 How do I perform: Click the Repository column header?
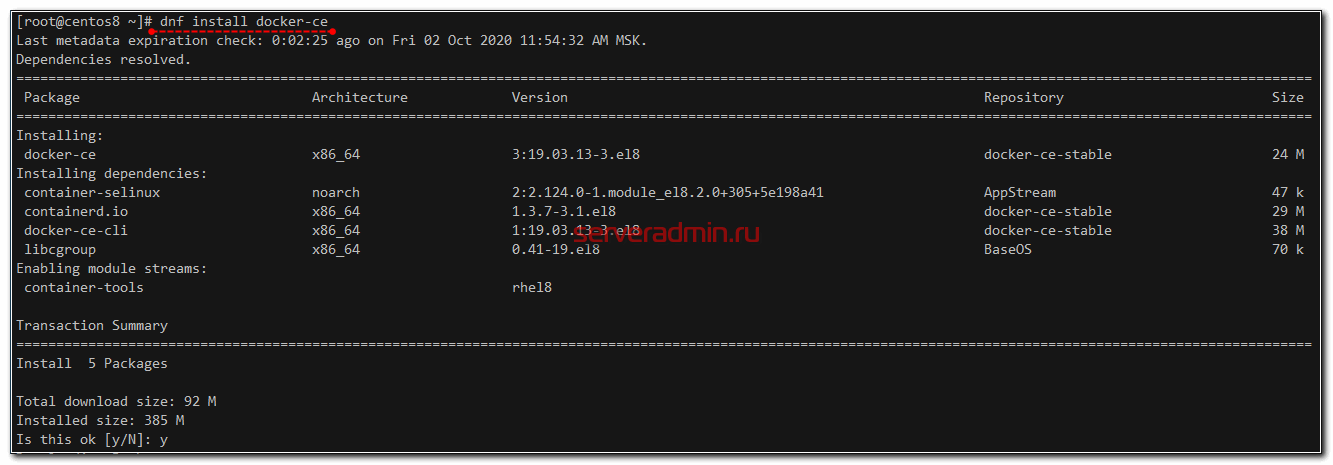point(1023,98)
